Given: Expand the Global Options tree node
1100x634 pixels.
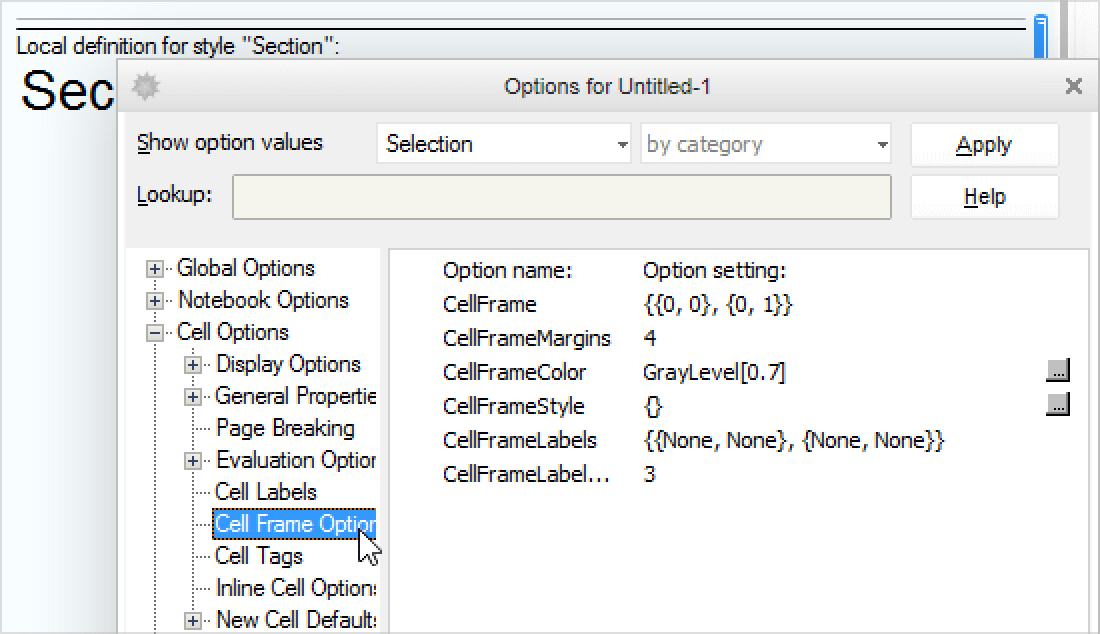Looking at the screenshot, I should [155, 269].
